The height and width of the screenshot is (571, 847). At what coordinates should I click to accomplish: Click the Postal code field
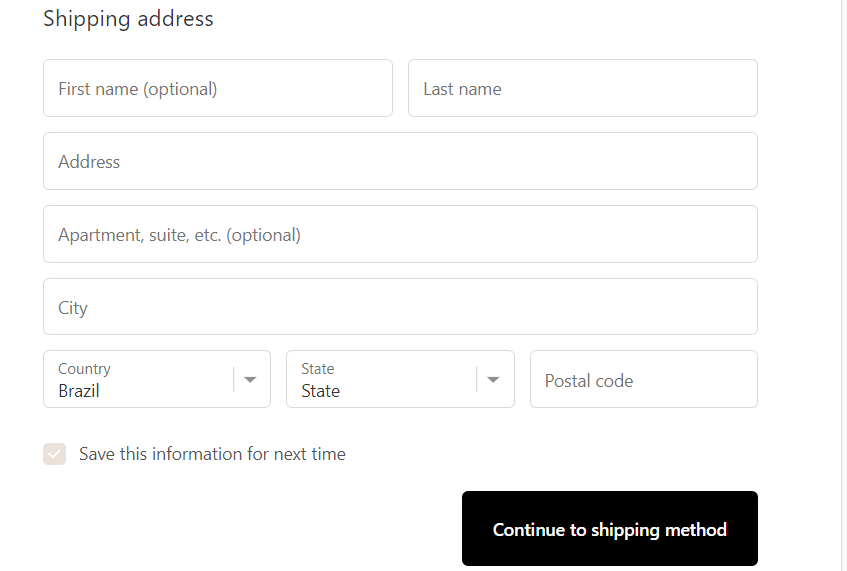[x=643, y=380]
